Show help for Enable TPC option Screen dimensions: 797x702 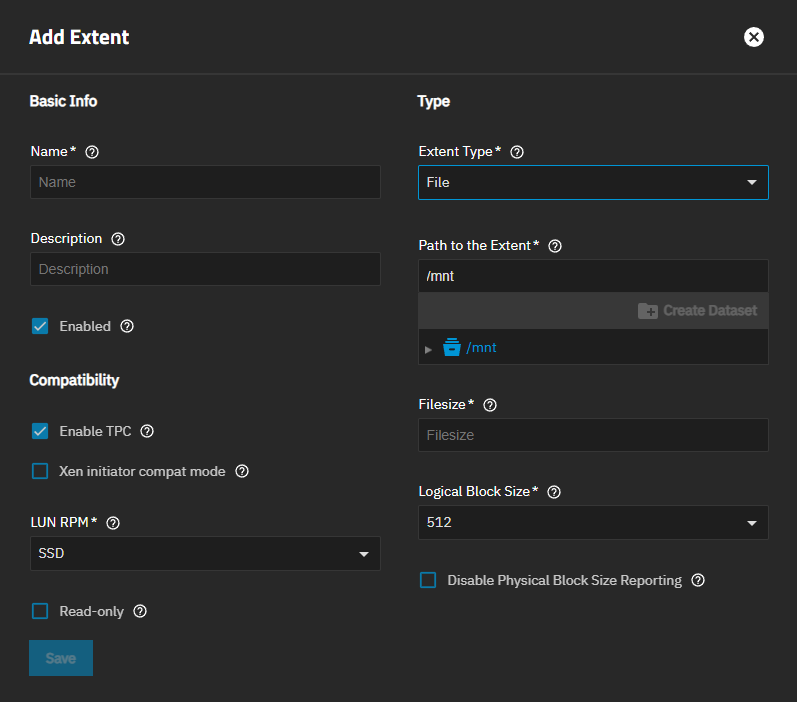pyautogui.click(x=147, y=431)
